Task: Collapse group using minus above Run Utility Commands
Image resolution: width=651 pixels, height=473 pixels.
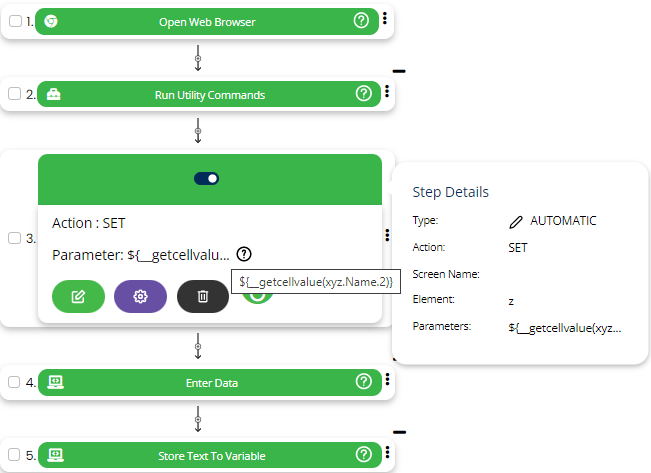Action: click(x=399, y=71)
